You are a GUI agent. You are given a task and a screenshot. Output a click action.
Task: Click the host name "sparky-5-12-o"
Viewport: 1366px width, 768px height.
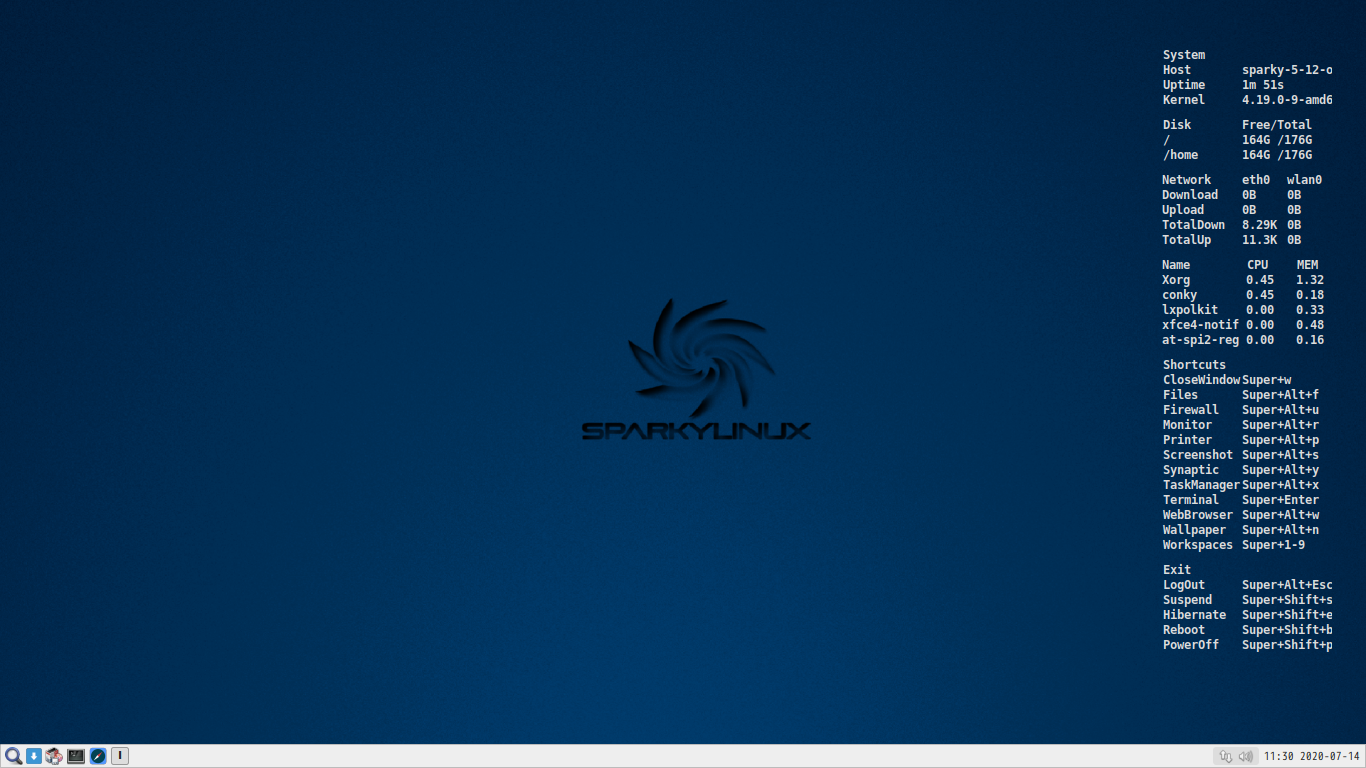1287,70
